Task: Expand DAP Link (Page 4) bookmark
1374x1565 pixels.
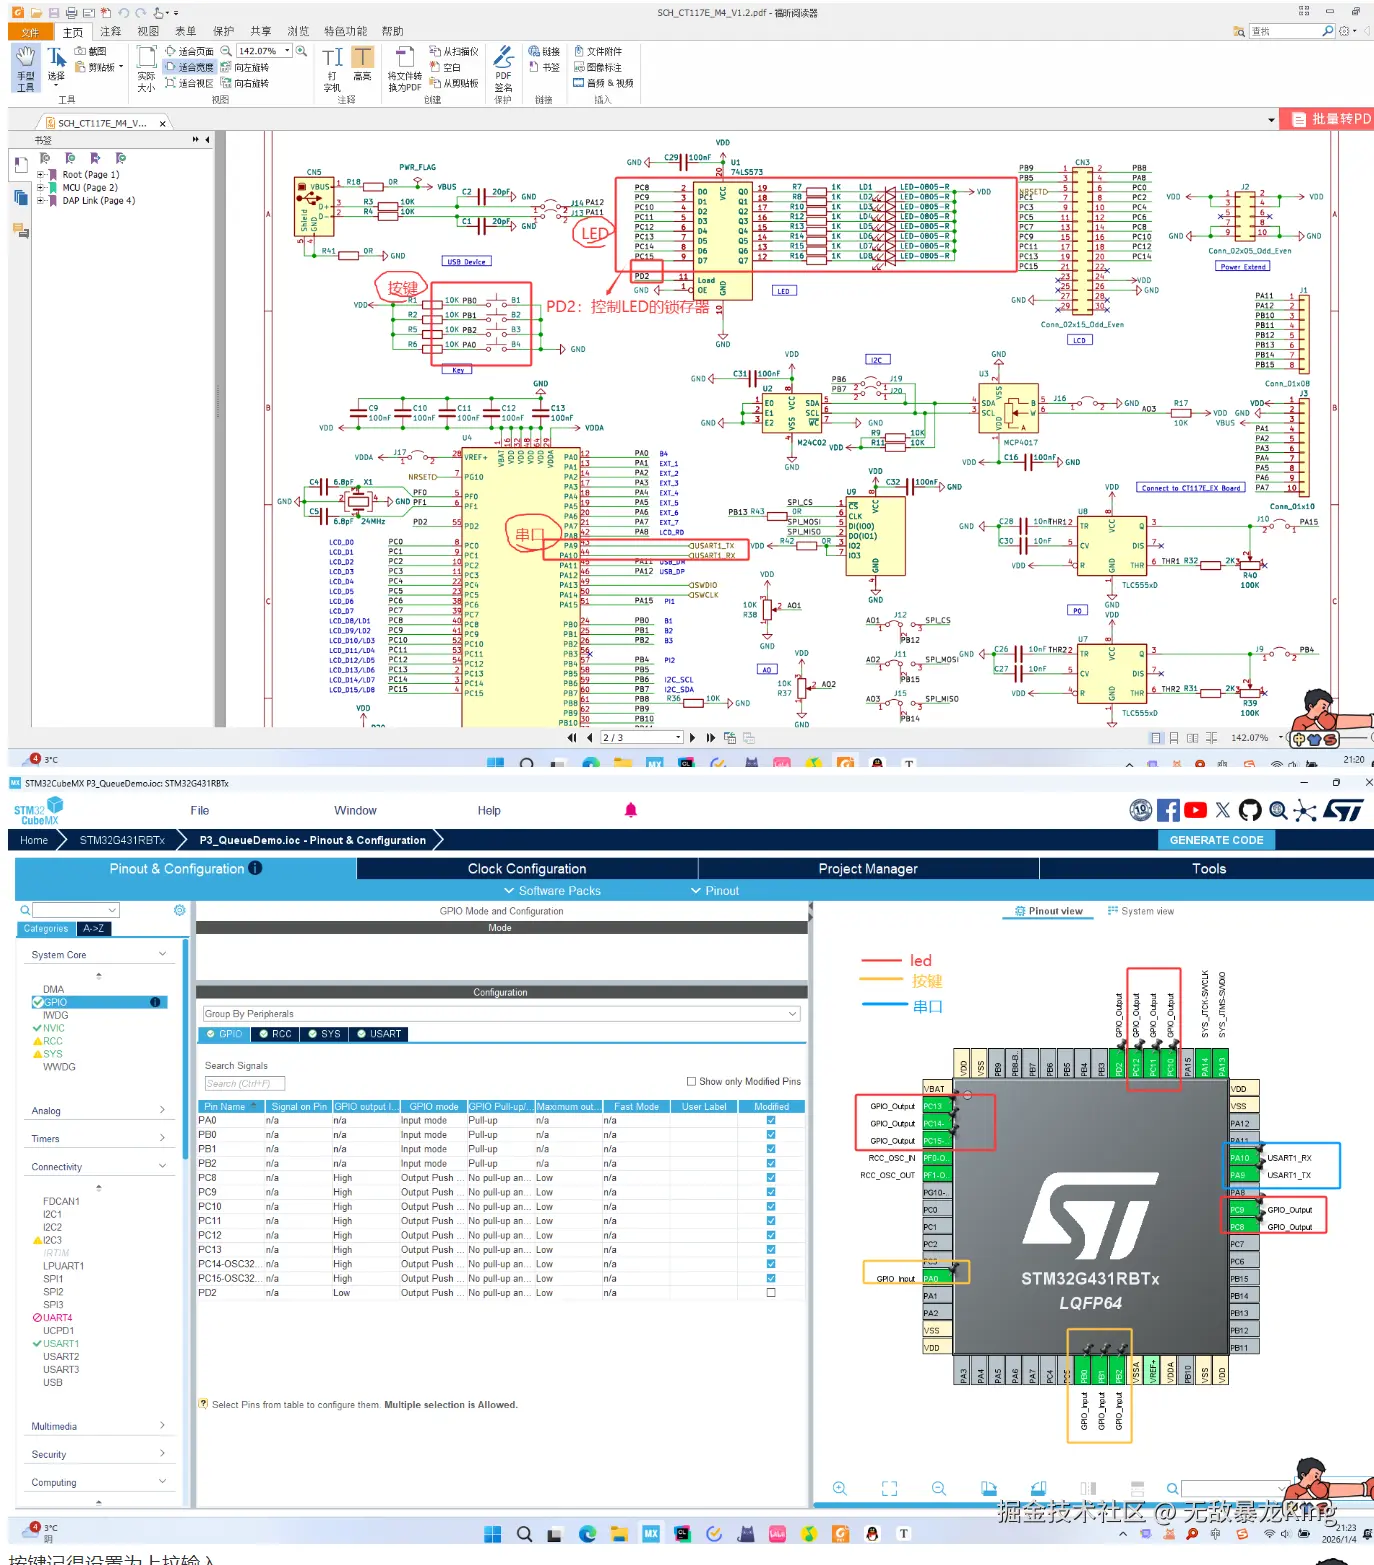Action: point(41,200)
